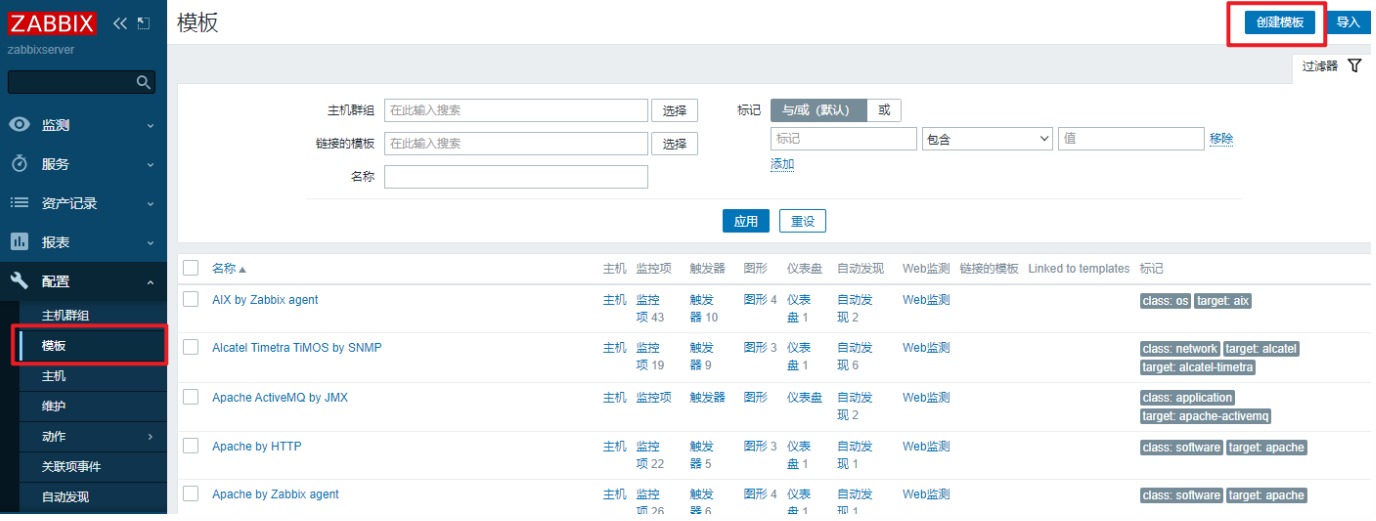Open the Apache by HTTP template
1376x521 pixels.
[x=256, y=446]
